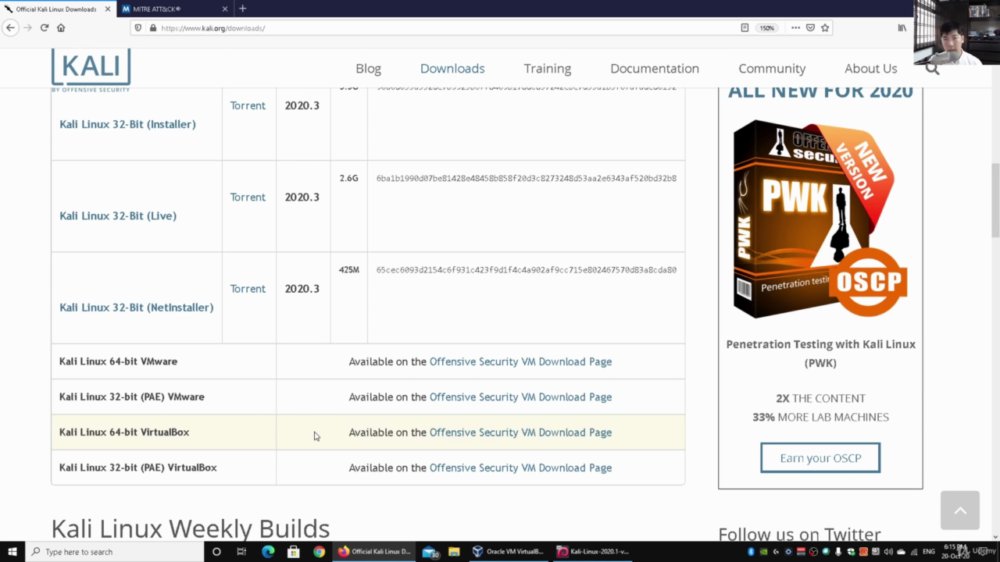Click the site search magnifier icon
1000x562 pixels.
click(932, 68)
